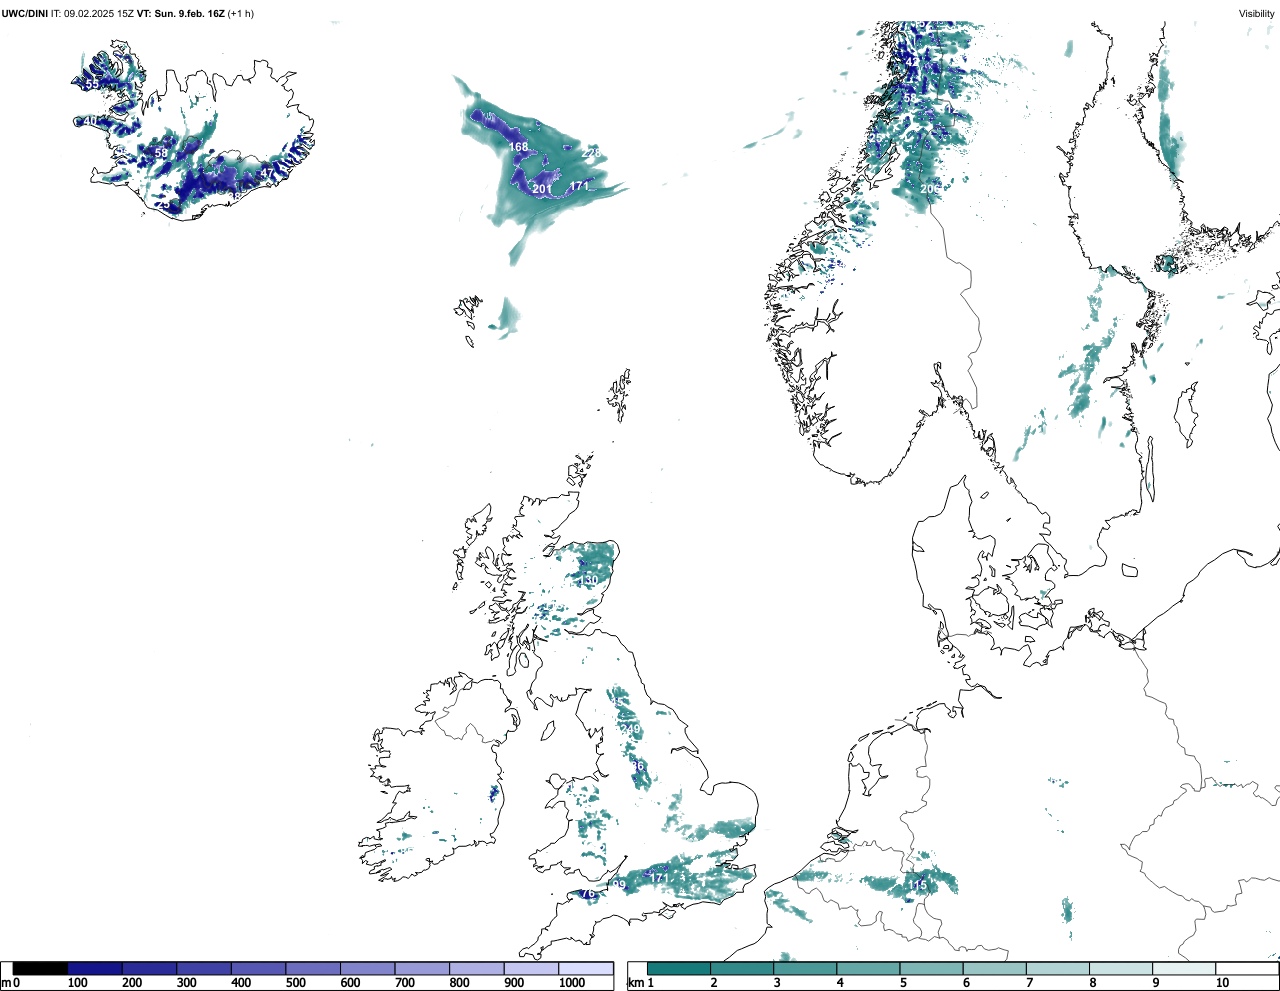Click the 40 value on western Iceland
Screen dimensions: 1280x991
tap(91, 121)
